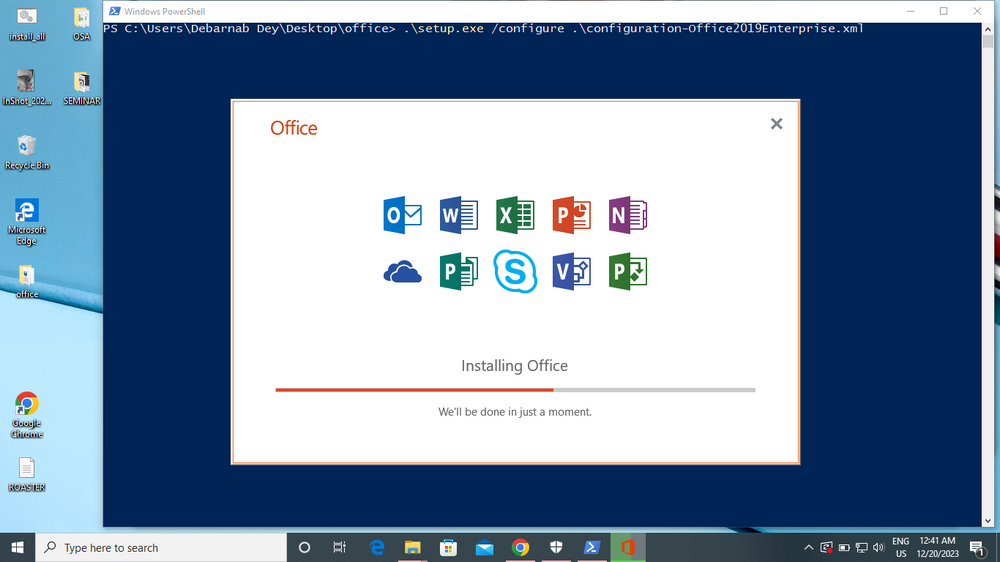Open Task View from the taskbar

click(339, 547)
